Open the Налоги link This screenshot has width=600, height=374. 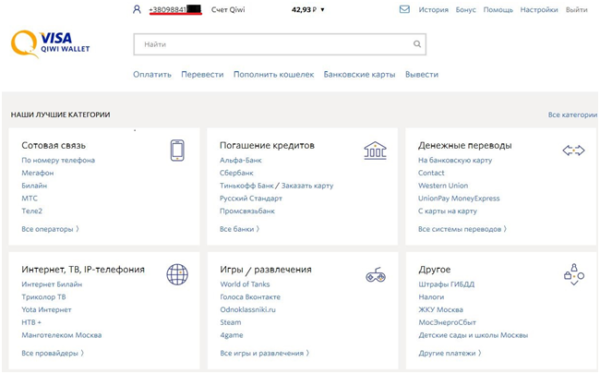(x=431, y=297)
